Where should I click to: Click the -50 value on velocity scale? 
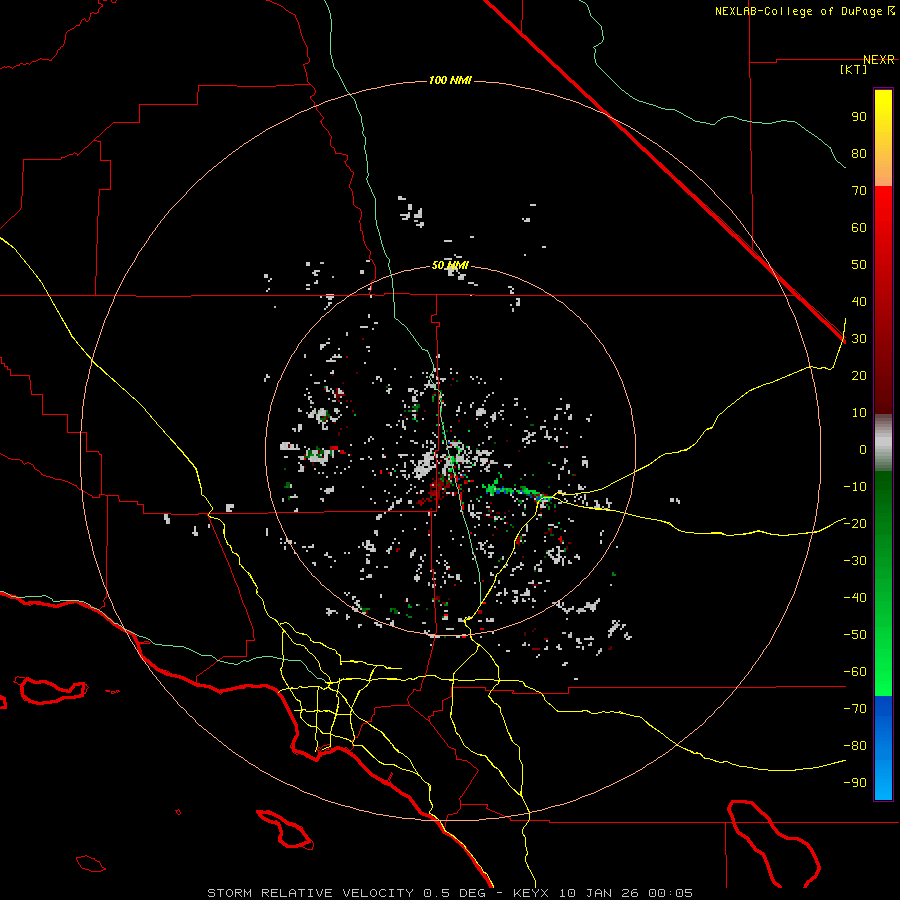[855, 635]
